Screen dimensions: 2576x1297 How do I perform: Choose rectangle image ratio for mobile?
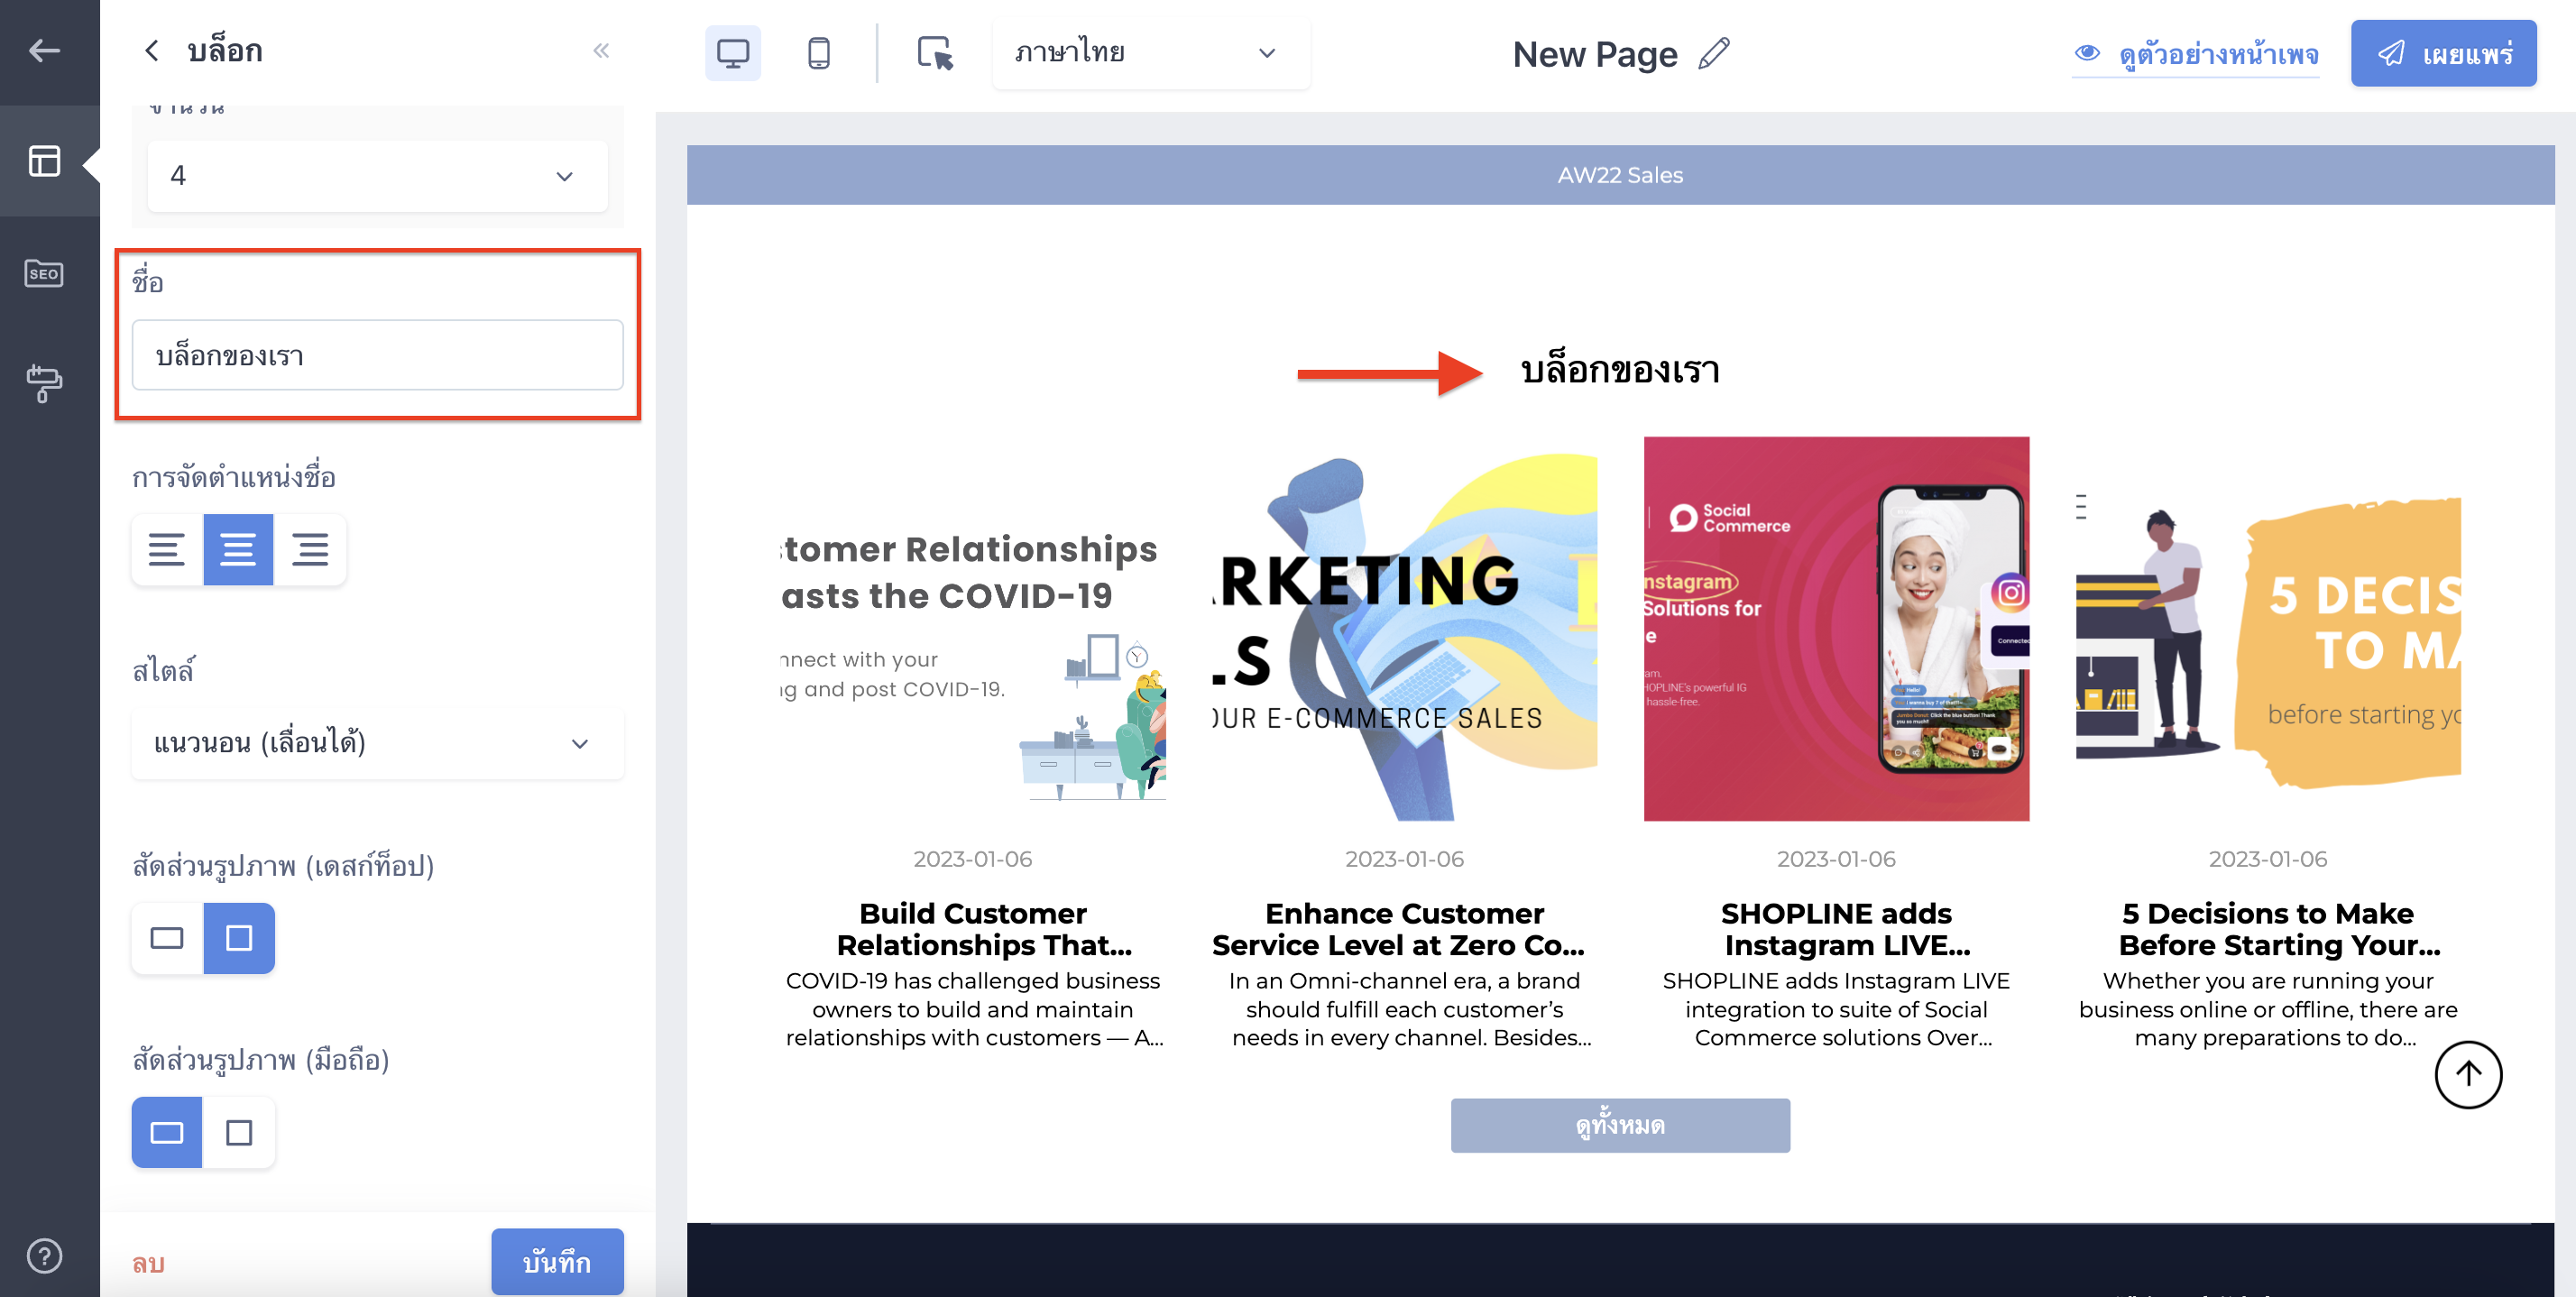167,1132
